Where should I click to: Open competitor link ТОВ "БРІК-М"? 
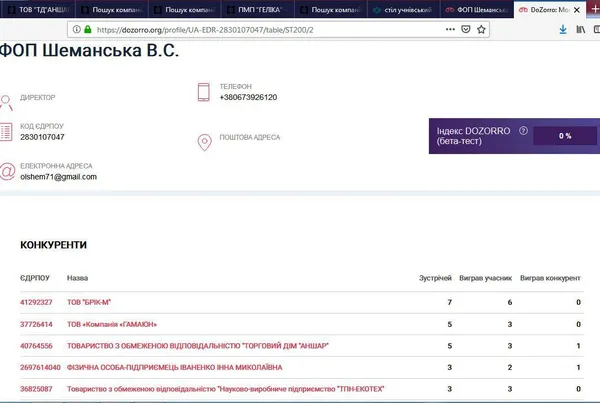tap(89, 302)
